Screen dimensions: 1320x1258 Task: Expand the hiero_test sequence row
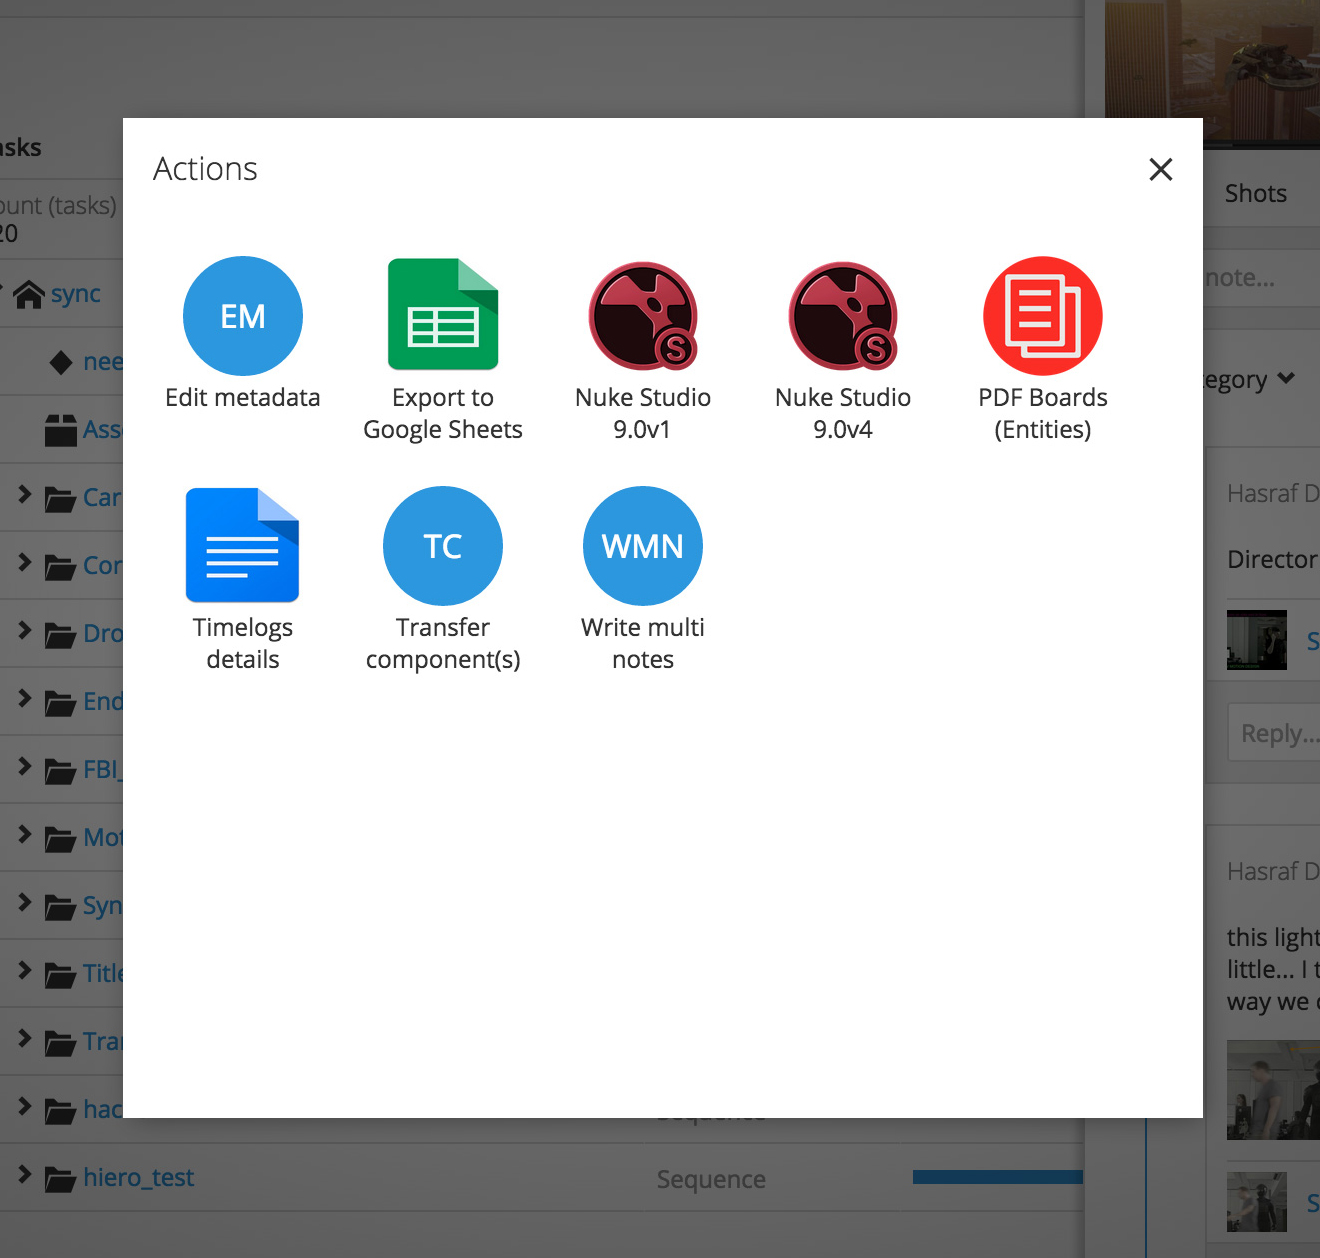25,1175
